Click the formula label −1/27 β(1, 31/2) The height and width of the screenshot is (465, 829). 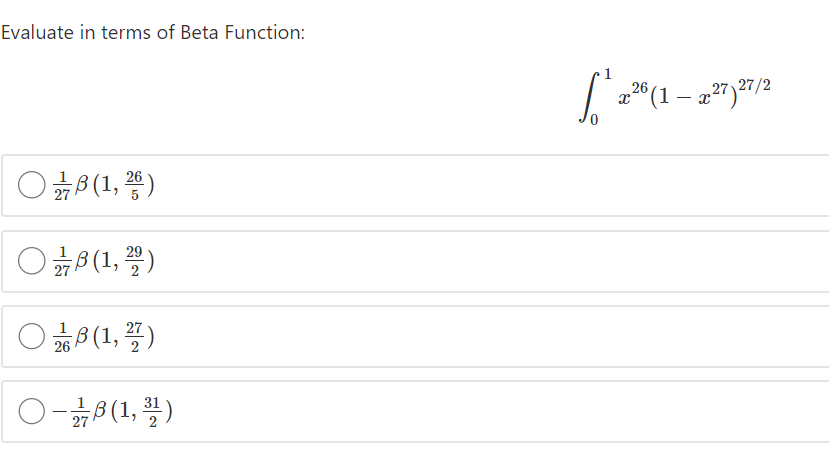[x=113, y=412]
